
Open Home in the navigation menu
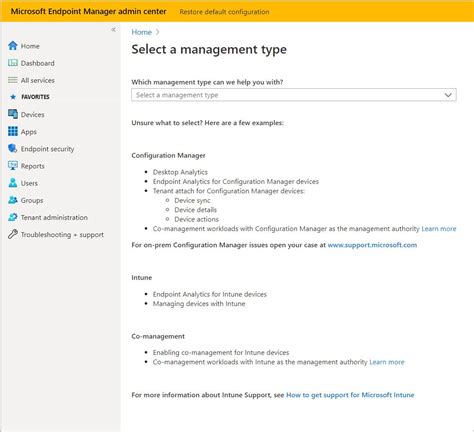pyautogui.click(x=30, y=46)
